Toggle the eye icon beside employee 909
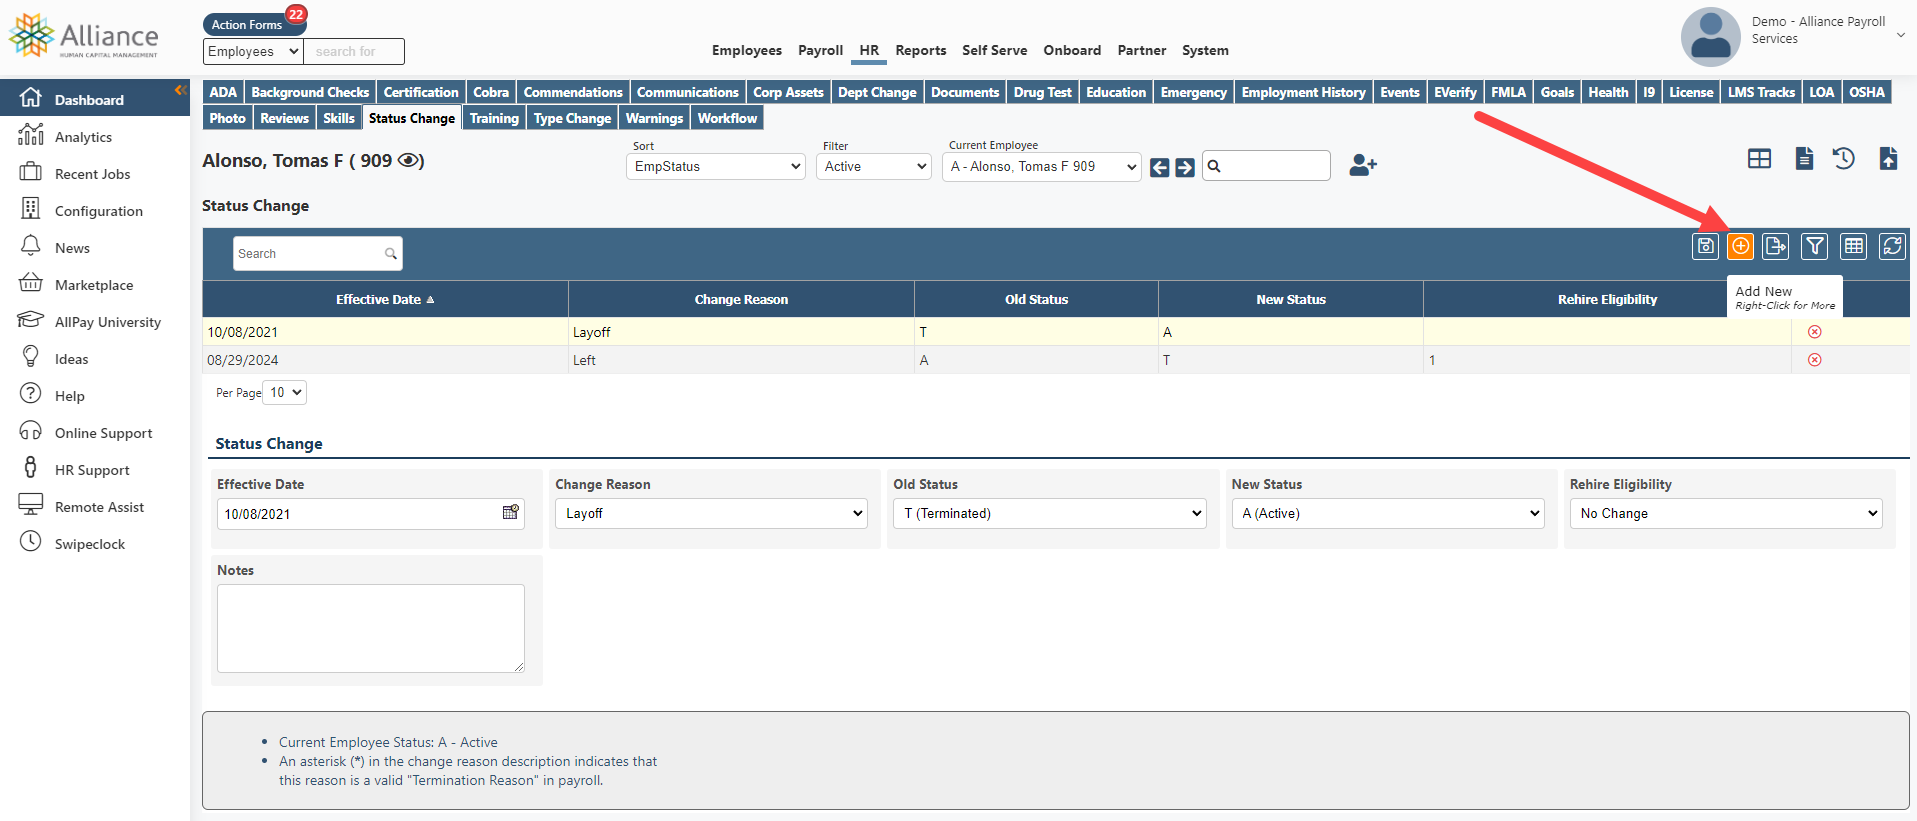The width and height of the screenshot is (1917, 821). tap(409, 160)
